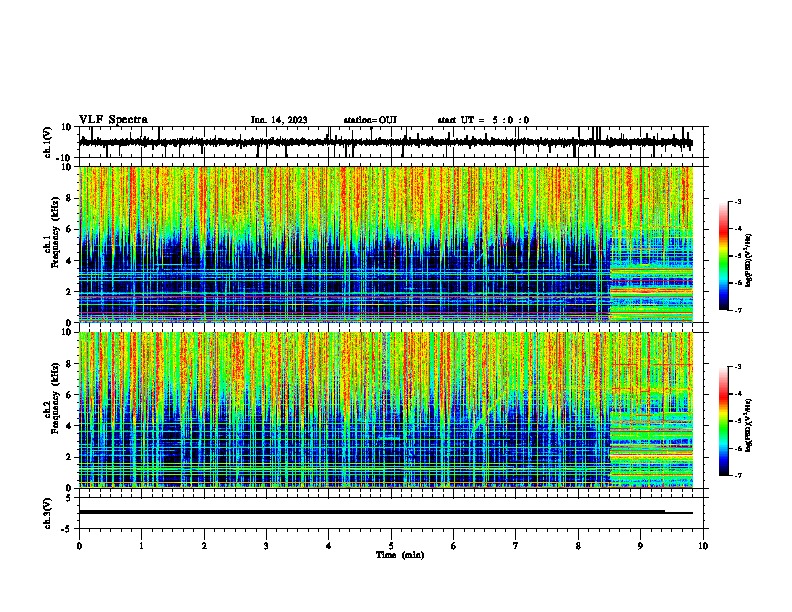Click the "-7" label on ch.2 color bar
Image resolution: width=792 pixels, height=612 pixels.
click(737, 475)
